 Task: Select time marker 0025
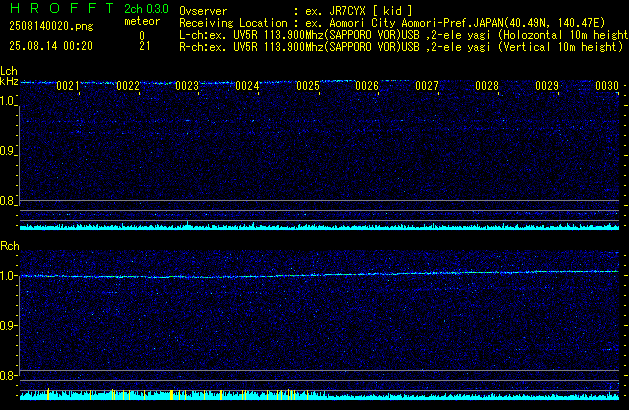(308, 86)
